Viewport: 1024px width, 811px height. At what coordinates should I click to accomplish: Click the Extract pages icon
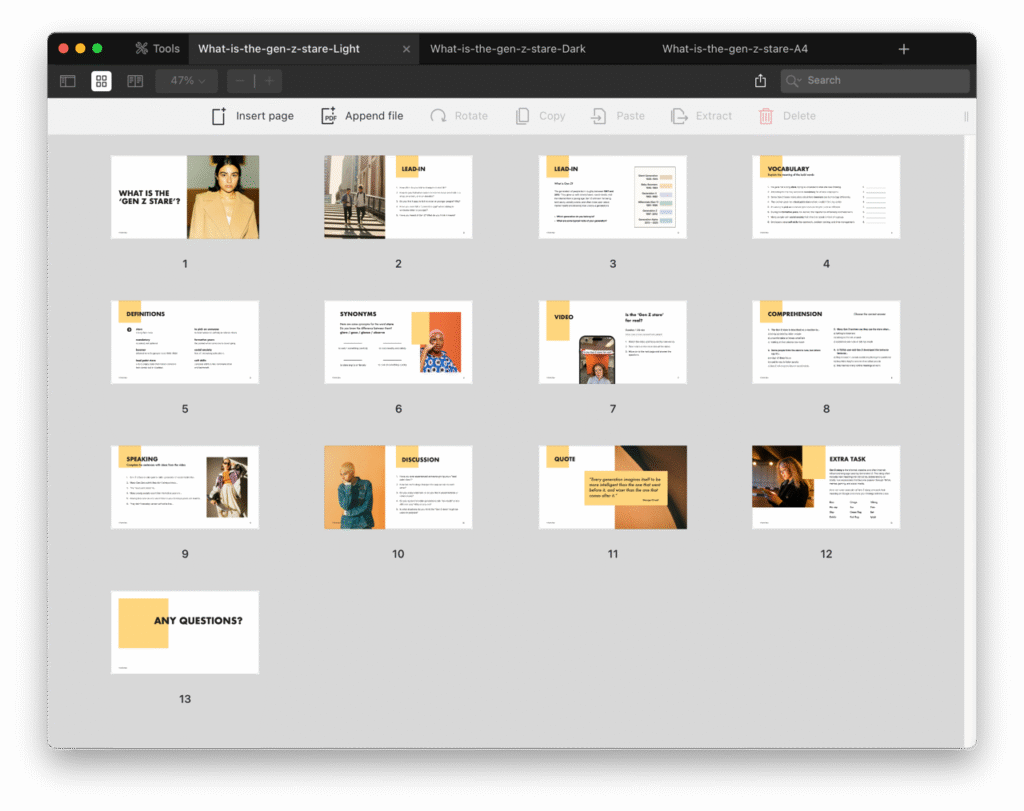tap(679, 116)
